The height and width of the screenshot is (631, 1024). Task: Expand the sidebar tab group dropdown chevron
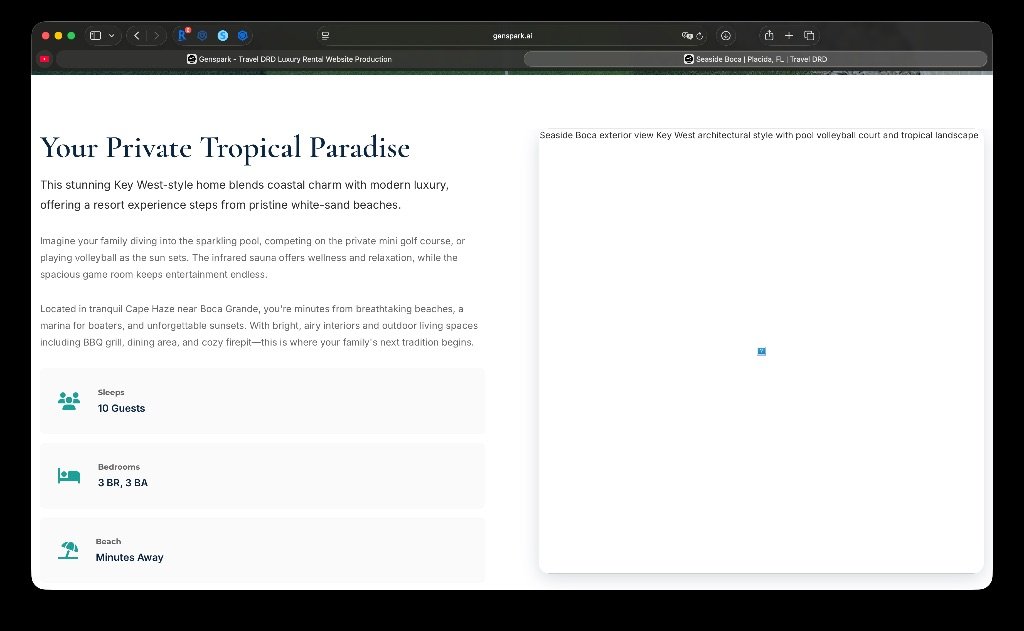(x=111, y=35)
